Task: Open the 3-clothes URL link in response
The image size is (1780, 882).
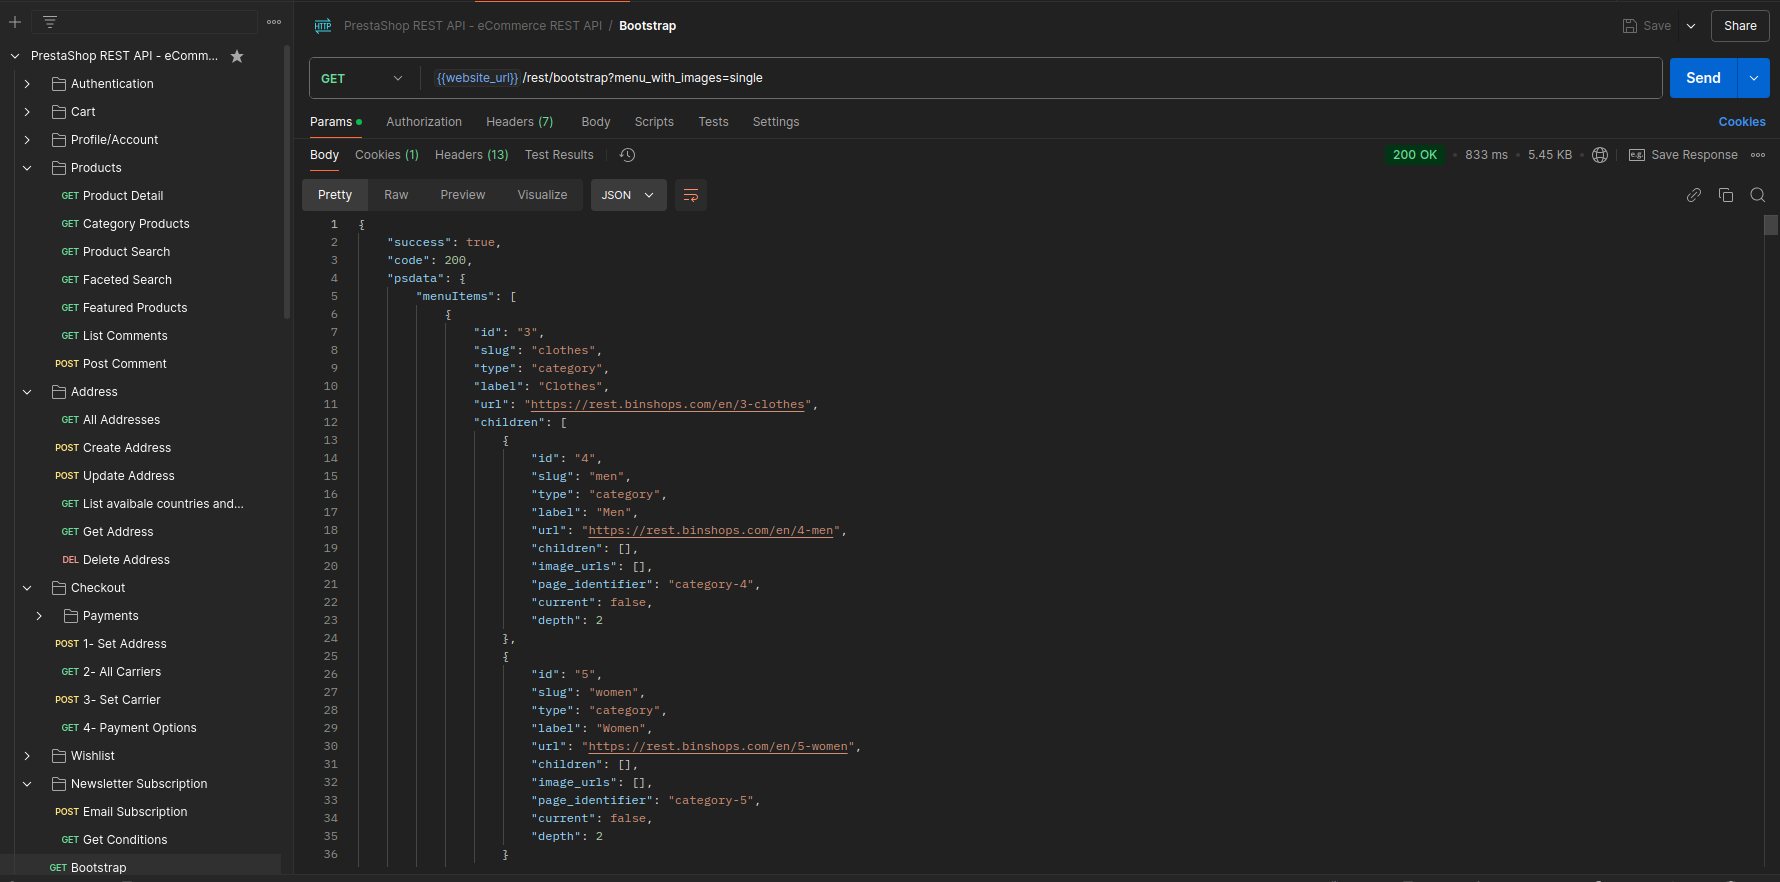Action: tap(667, 405)
